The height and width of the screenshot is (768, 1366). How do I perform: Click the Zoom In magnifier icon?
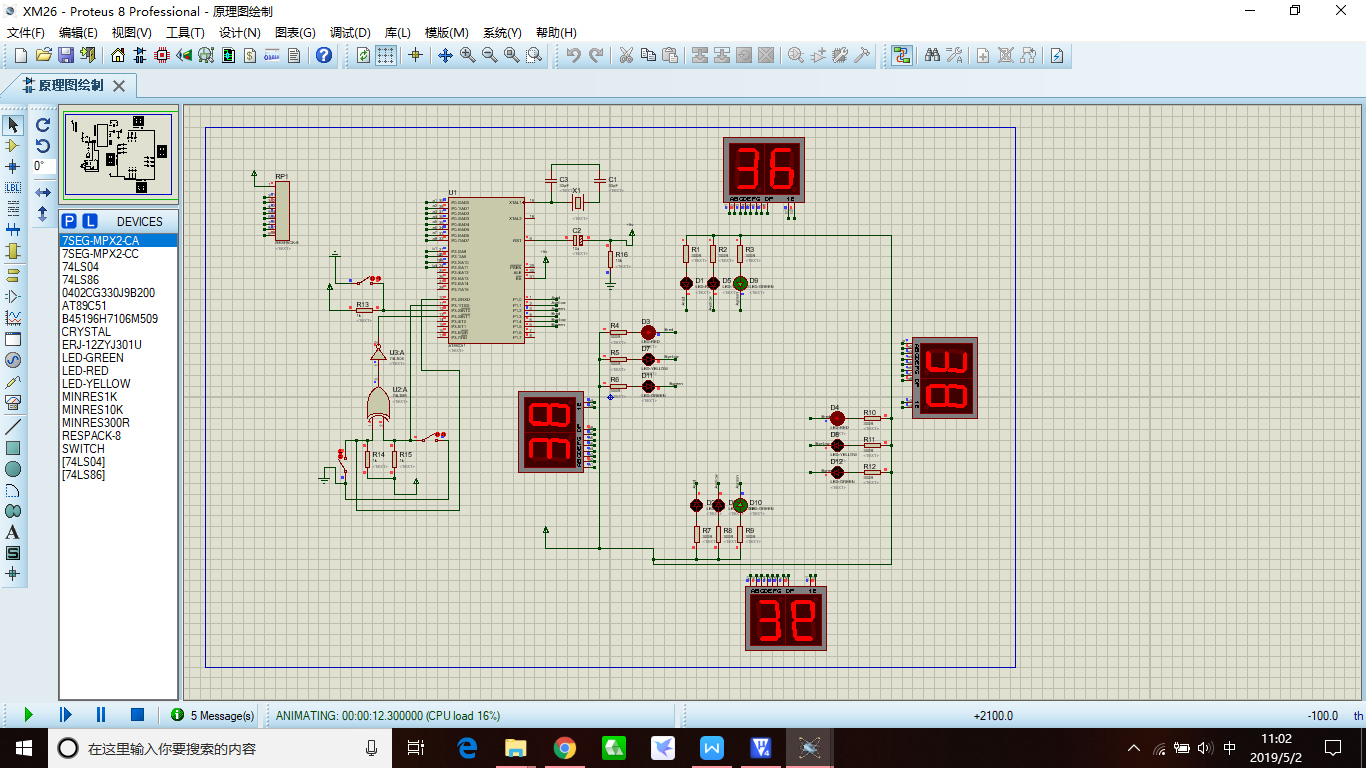468,55
